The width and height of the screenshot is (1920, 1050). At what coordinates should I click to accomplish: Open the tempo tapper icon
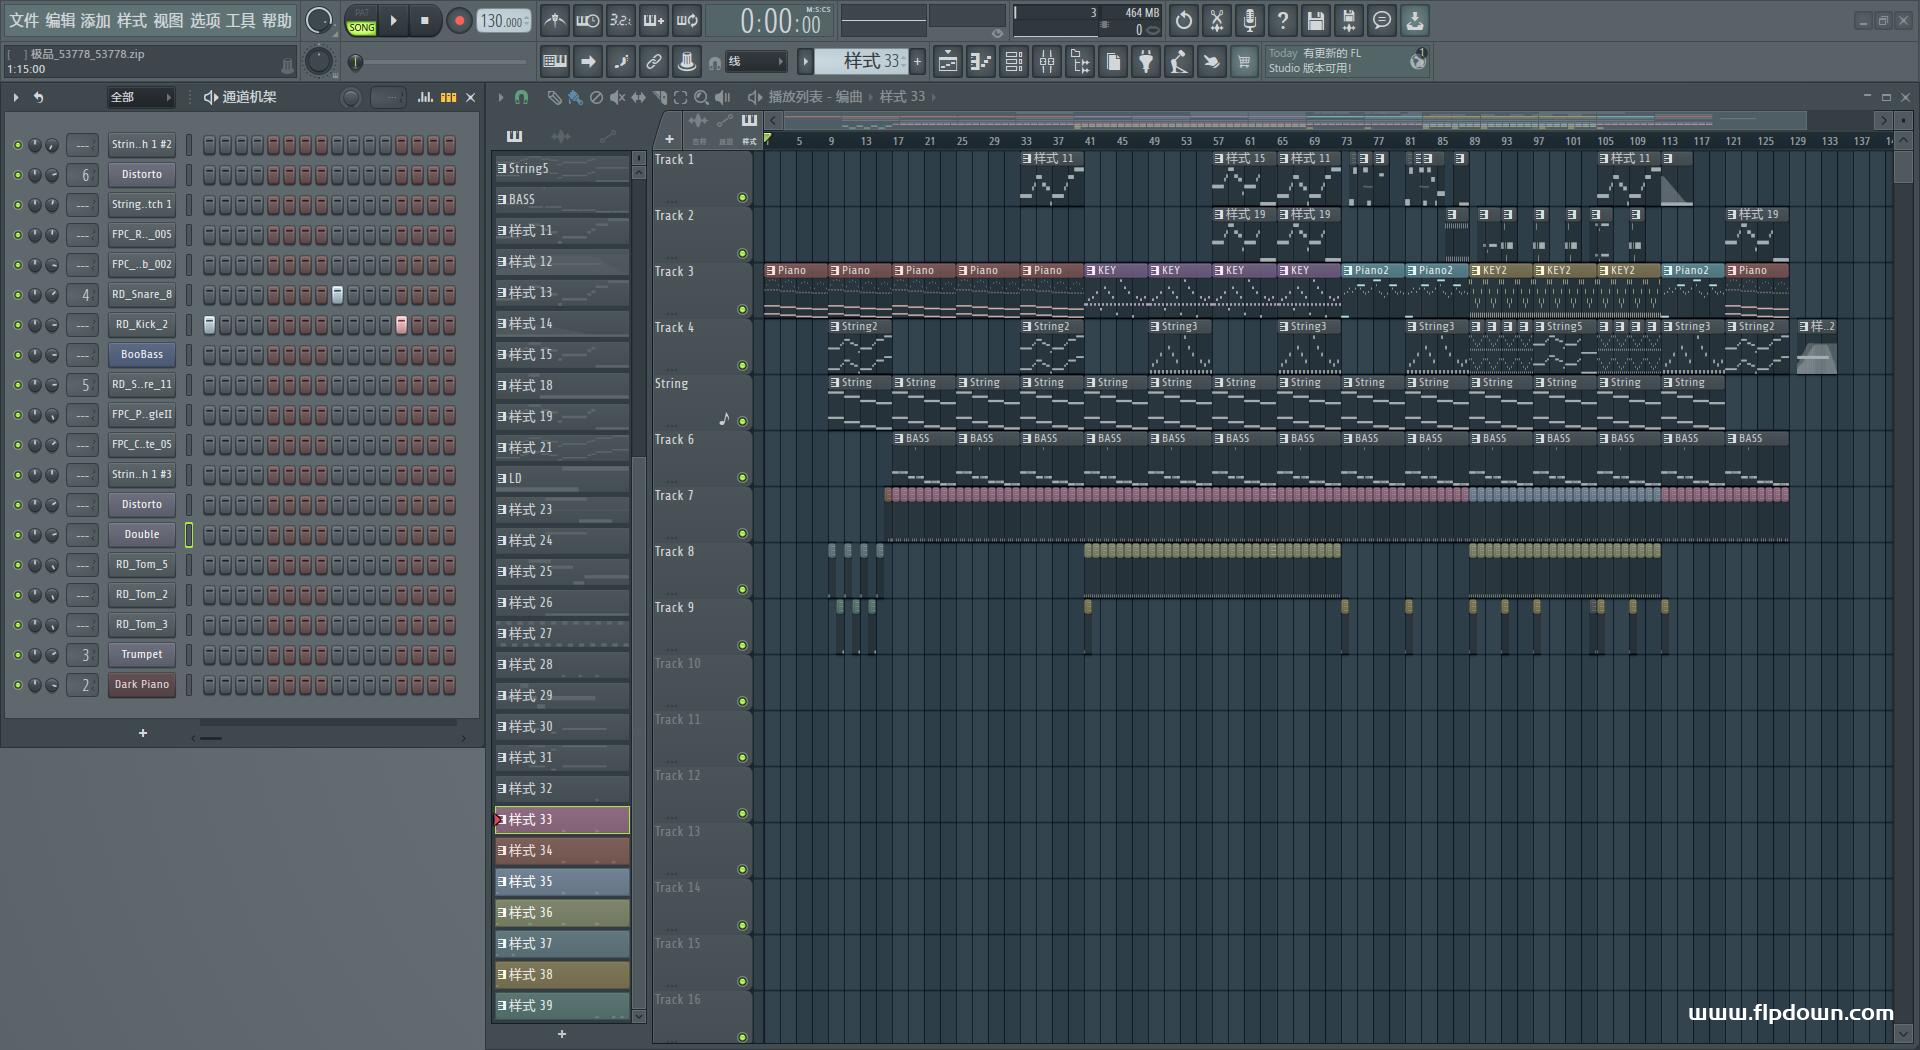(x=1179, y=62)
